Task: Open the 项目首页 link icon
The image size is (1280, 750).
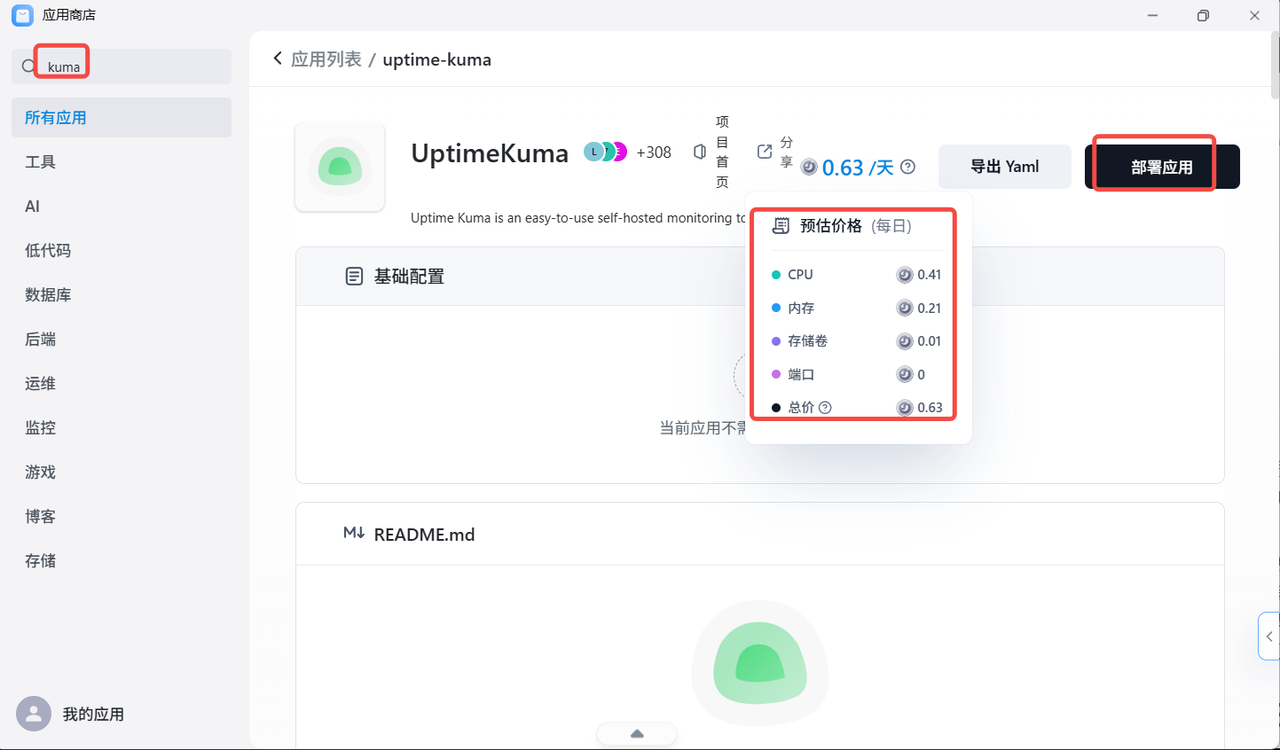Action: click(x=700, y=152)
